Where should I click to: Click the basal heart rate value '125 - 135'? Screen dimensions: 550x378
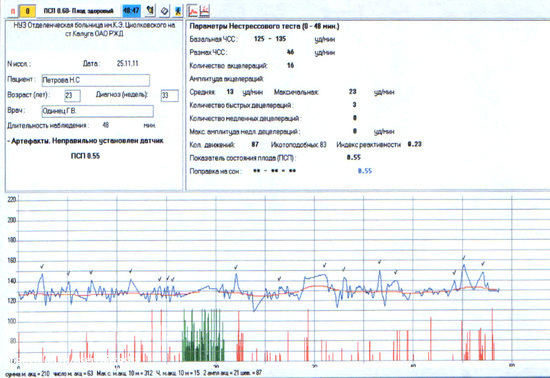[x=270, y=39]
